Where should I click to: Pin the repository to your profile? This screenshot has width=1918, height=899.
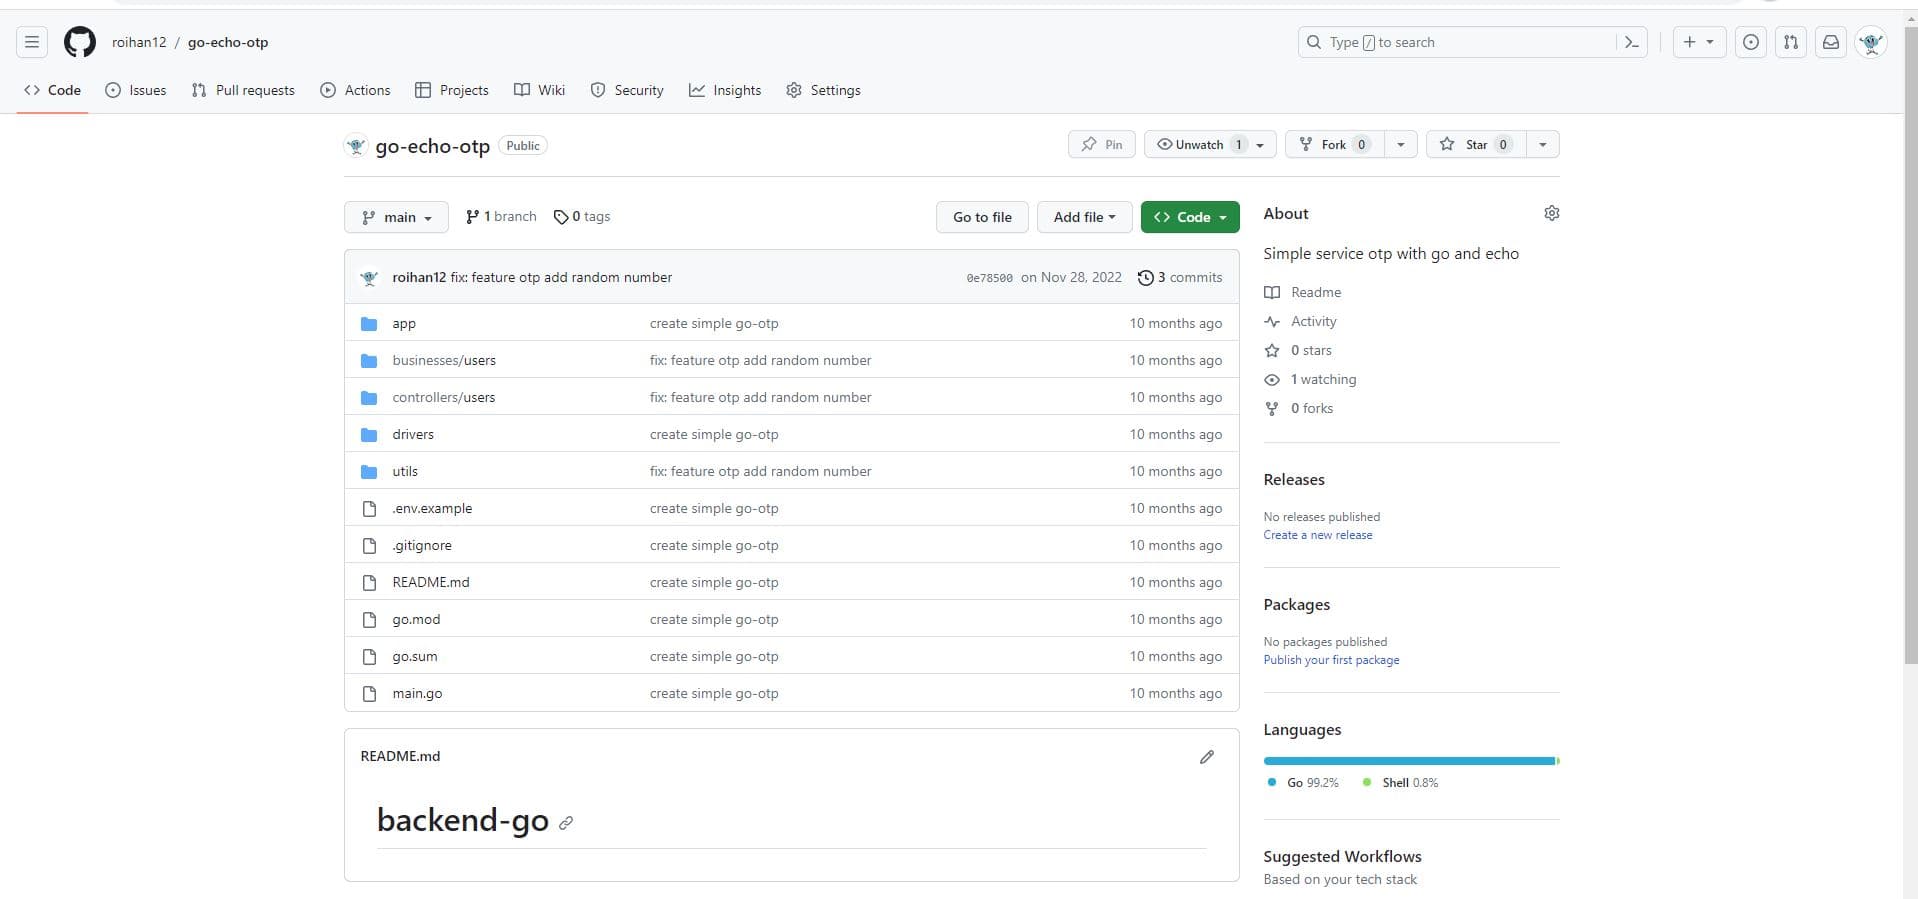click(1101, 145)
